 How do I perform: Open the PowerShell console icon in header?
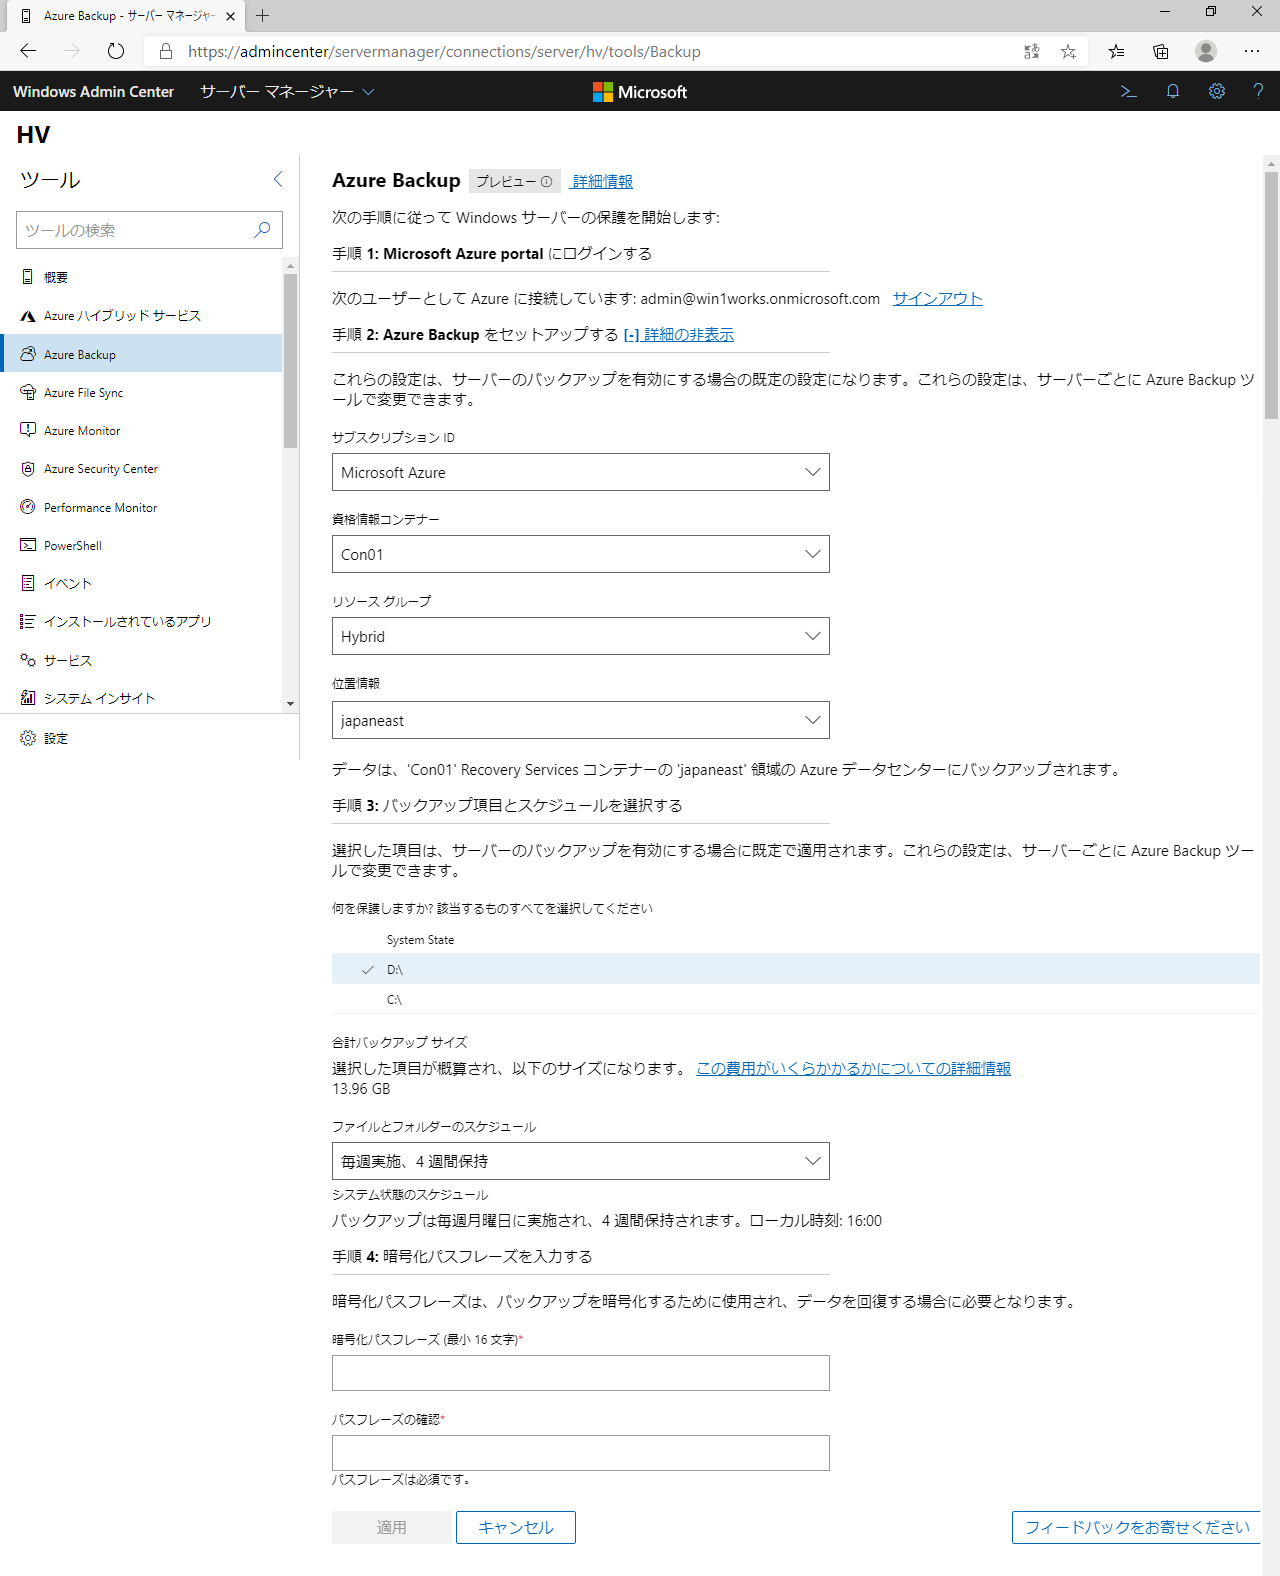(x=1128, y=91)
